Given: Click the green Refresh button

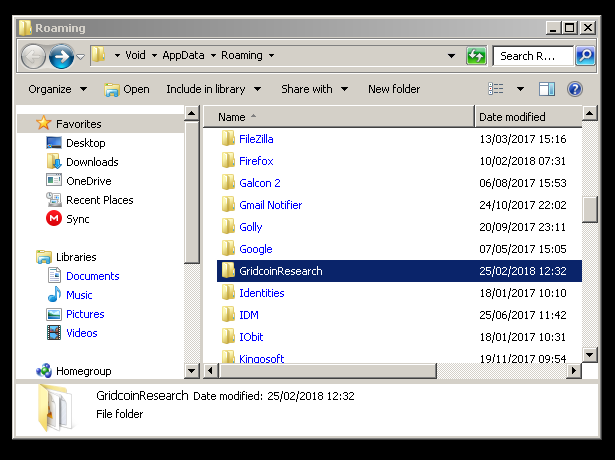Looking at the screenshot, I should point(476,56).
